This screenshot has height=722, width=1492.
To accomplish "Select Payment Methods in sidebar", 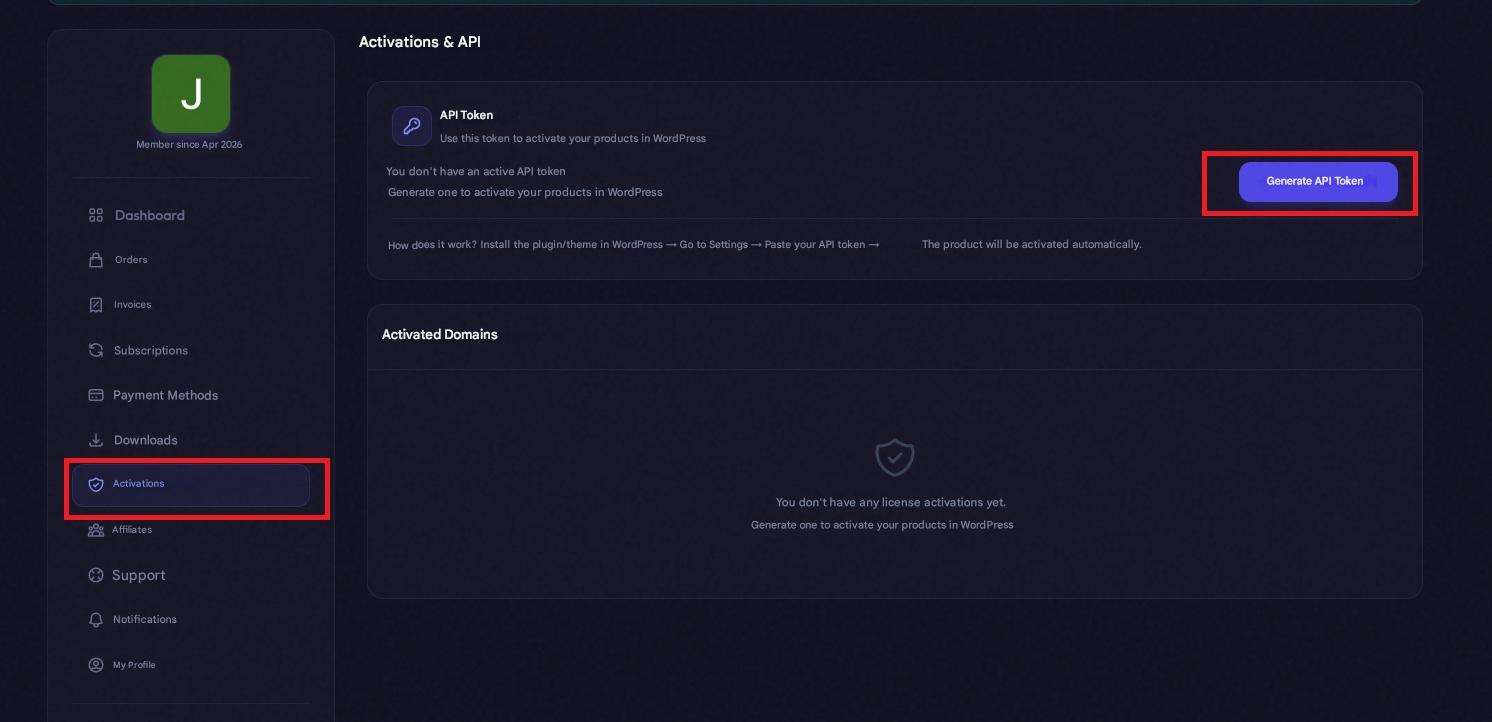I will pos(165,395).
